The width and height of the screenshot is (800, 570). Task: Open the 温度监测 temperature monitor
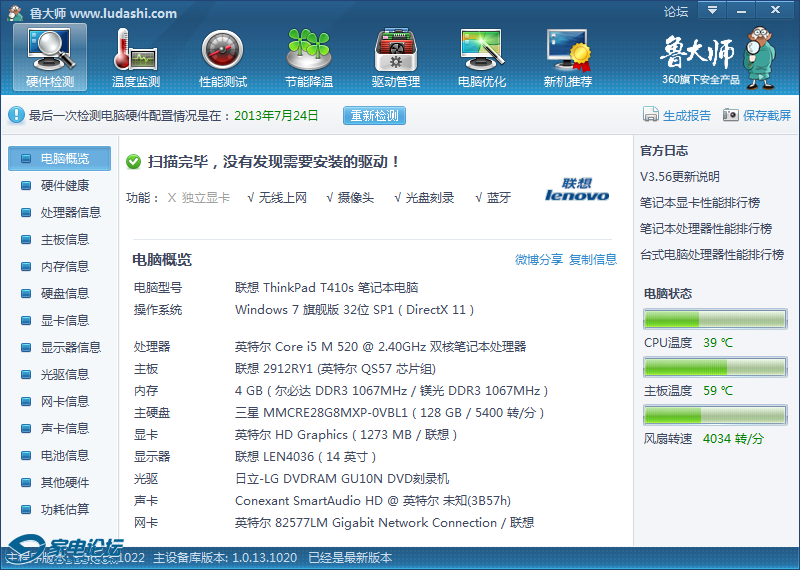(x=136, y=57)
